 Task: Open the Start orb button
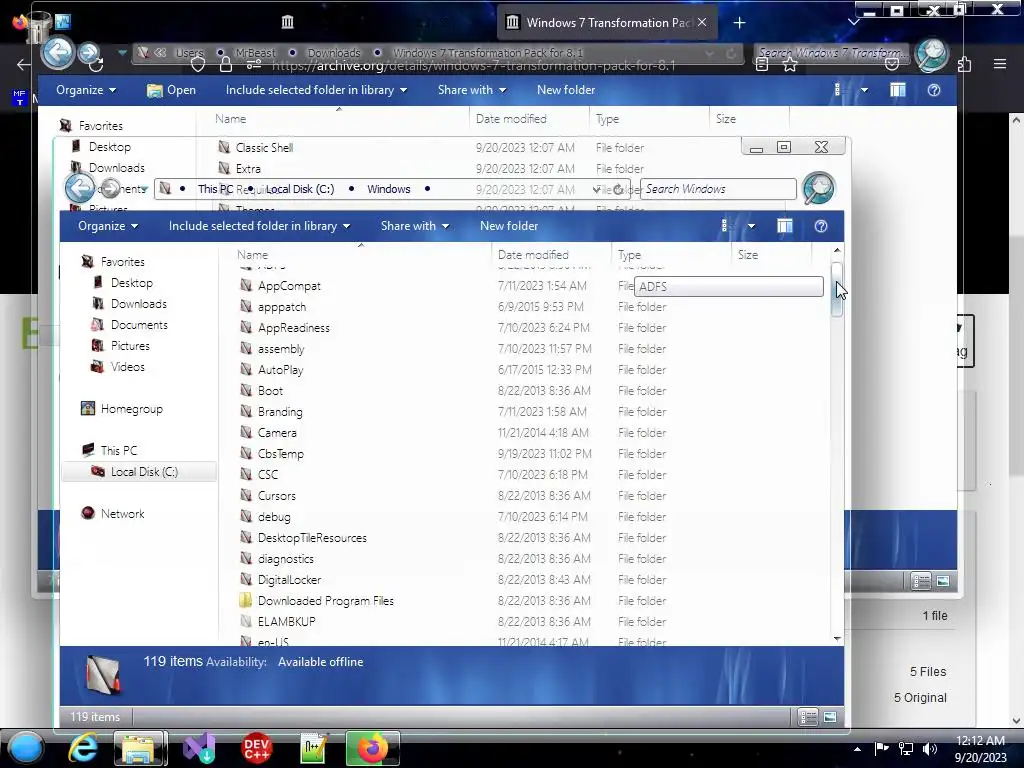click(x=25, y=748)
